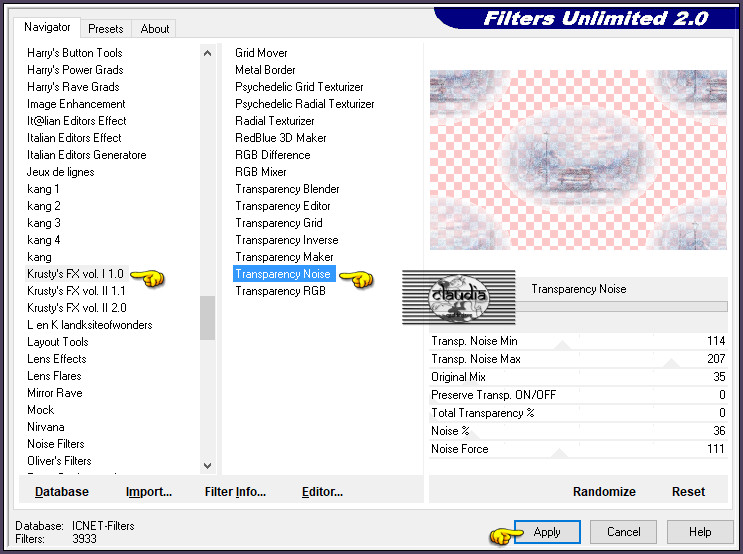743x554 pixels.
Task: Select Mock category
Action: tap(41, 410)
